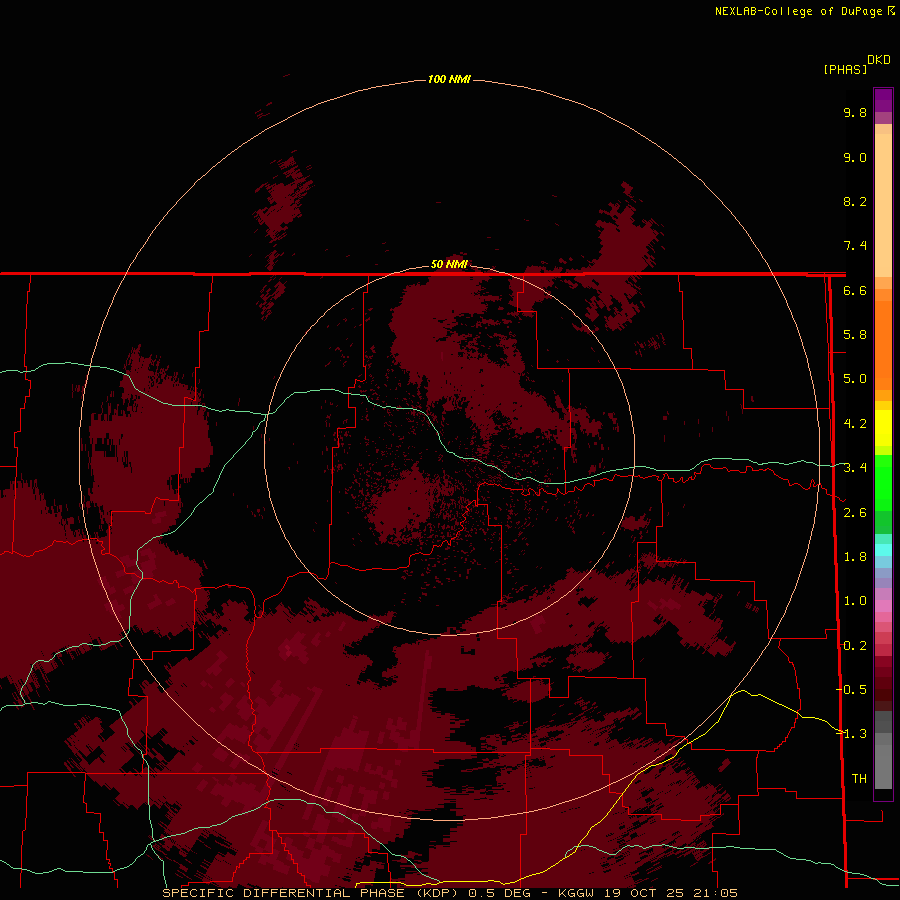Click the cyan segment of color bar
Screen dimensions: 900x900
coord(883,550)
